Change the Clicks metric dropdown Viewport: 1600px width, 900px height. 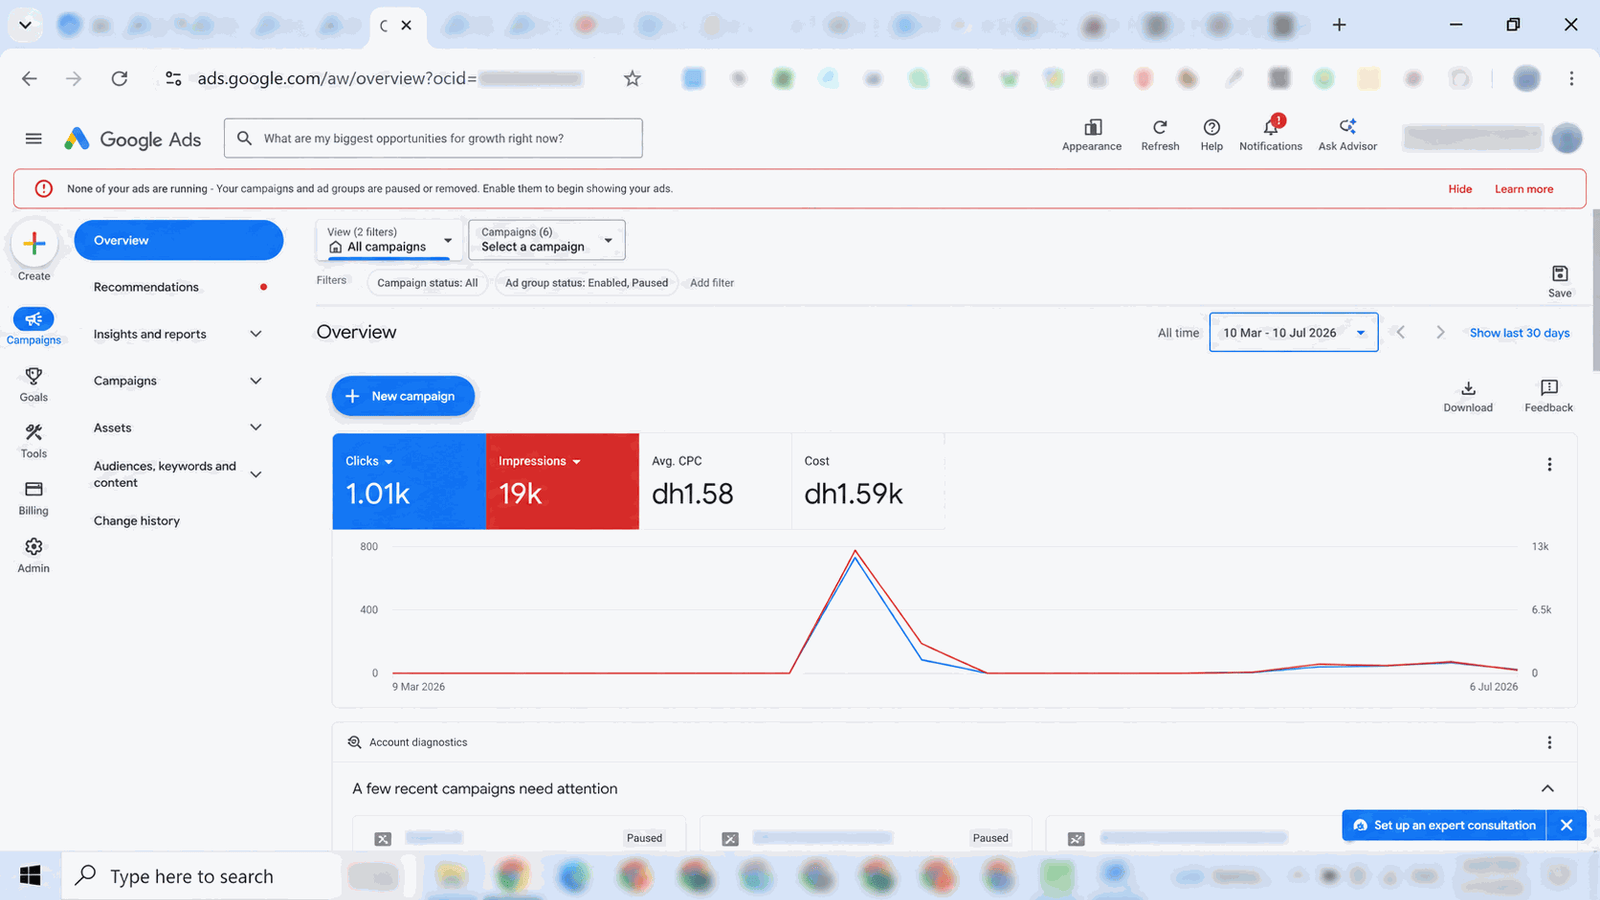(x=369, y=461)
